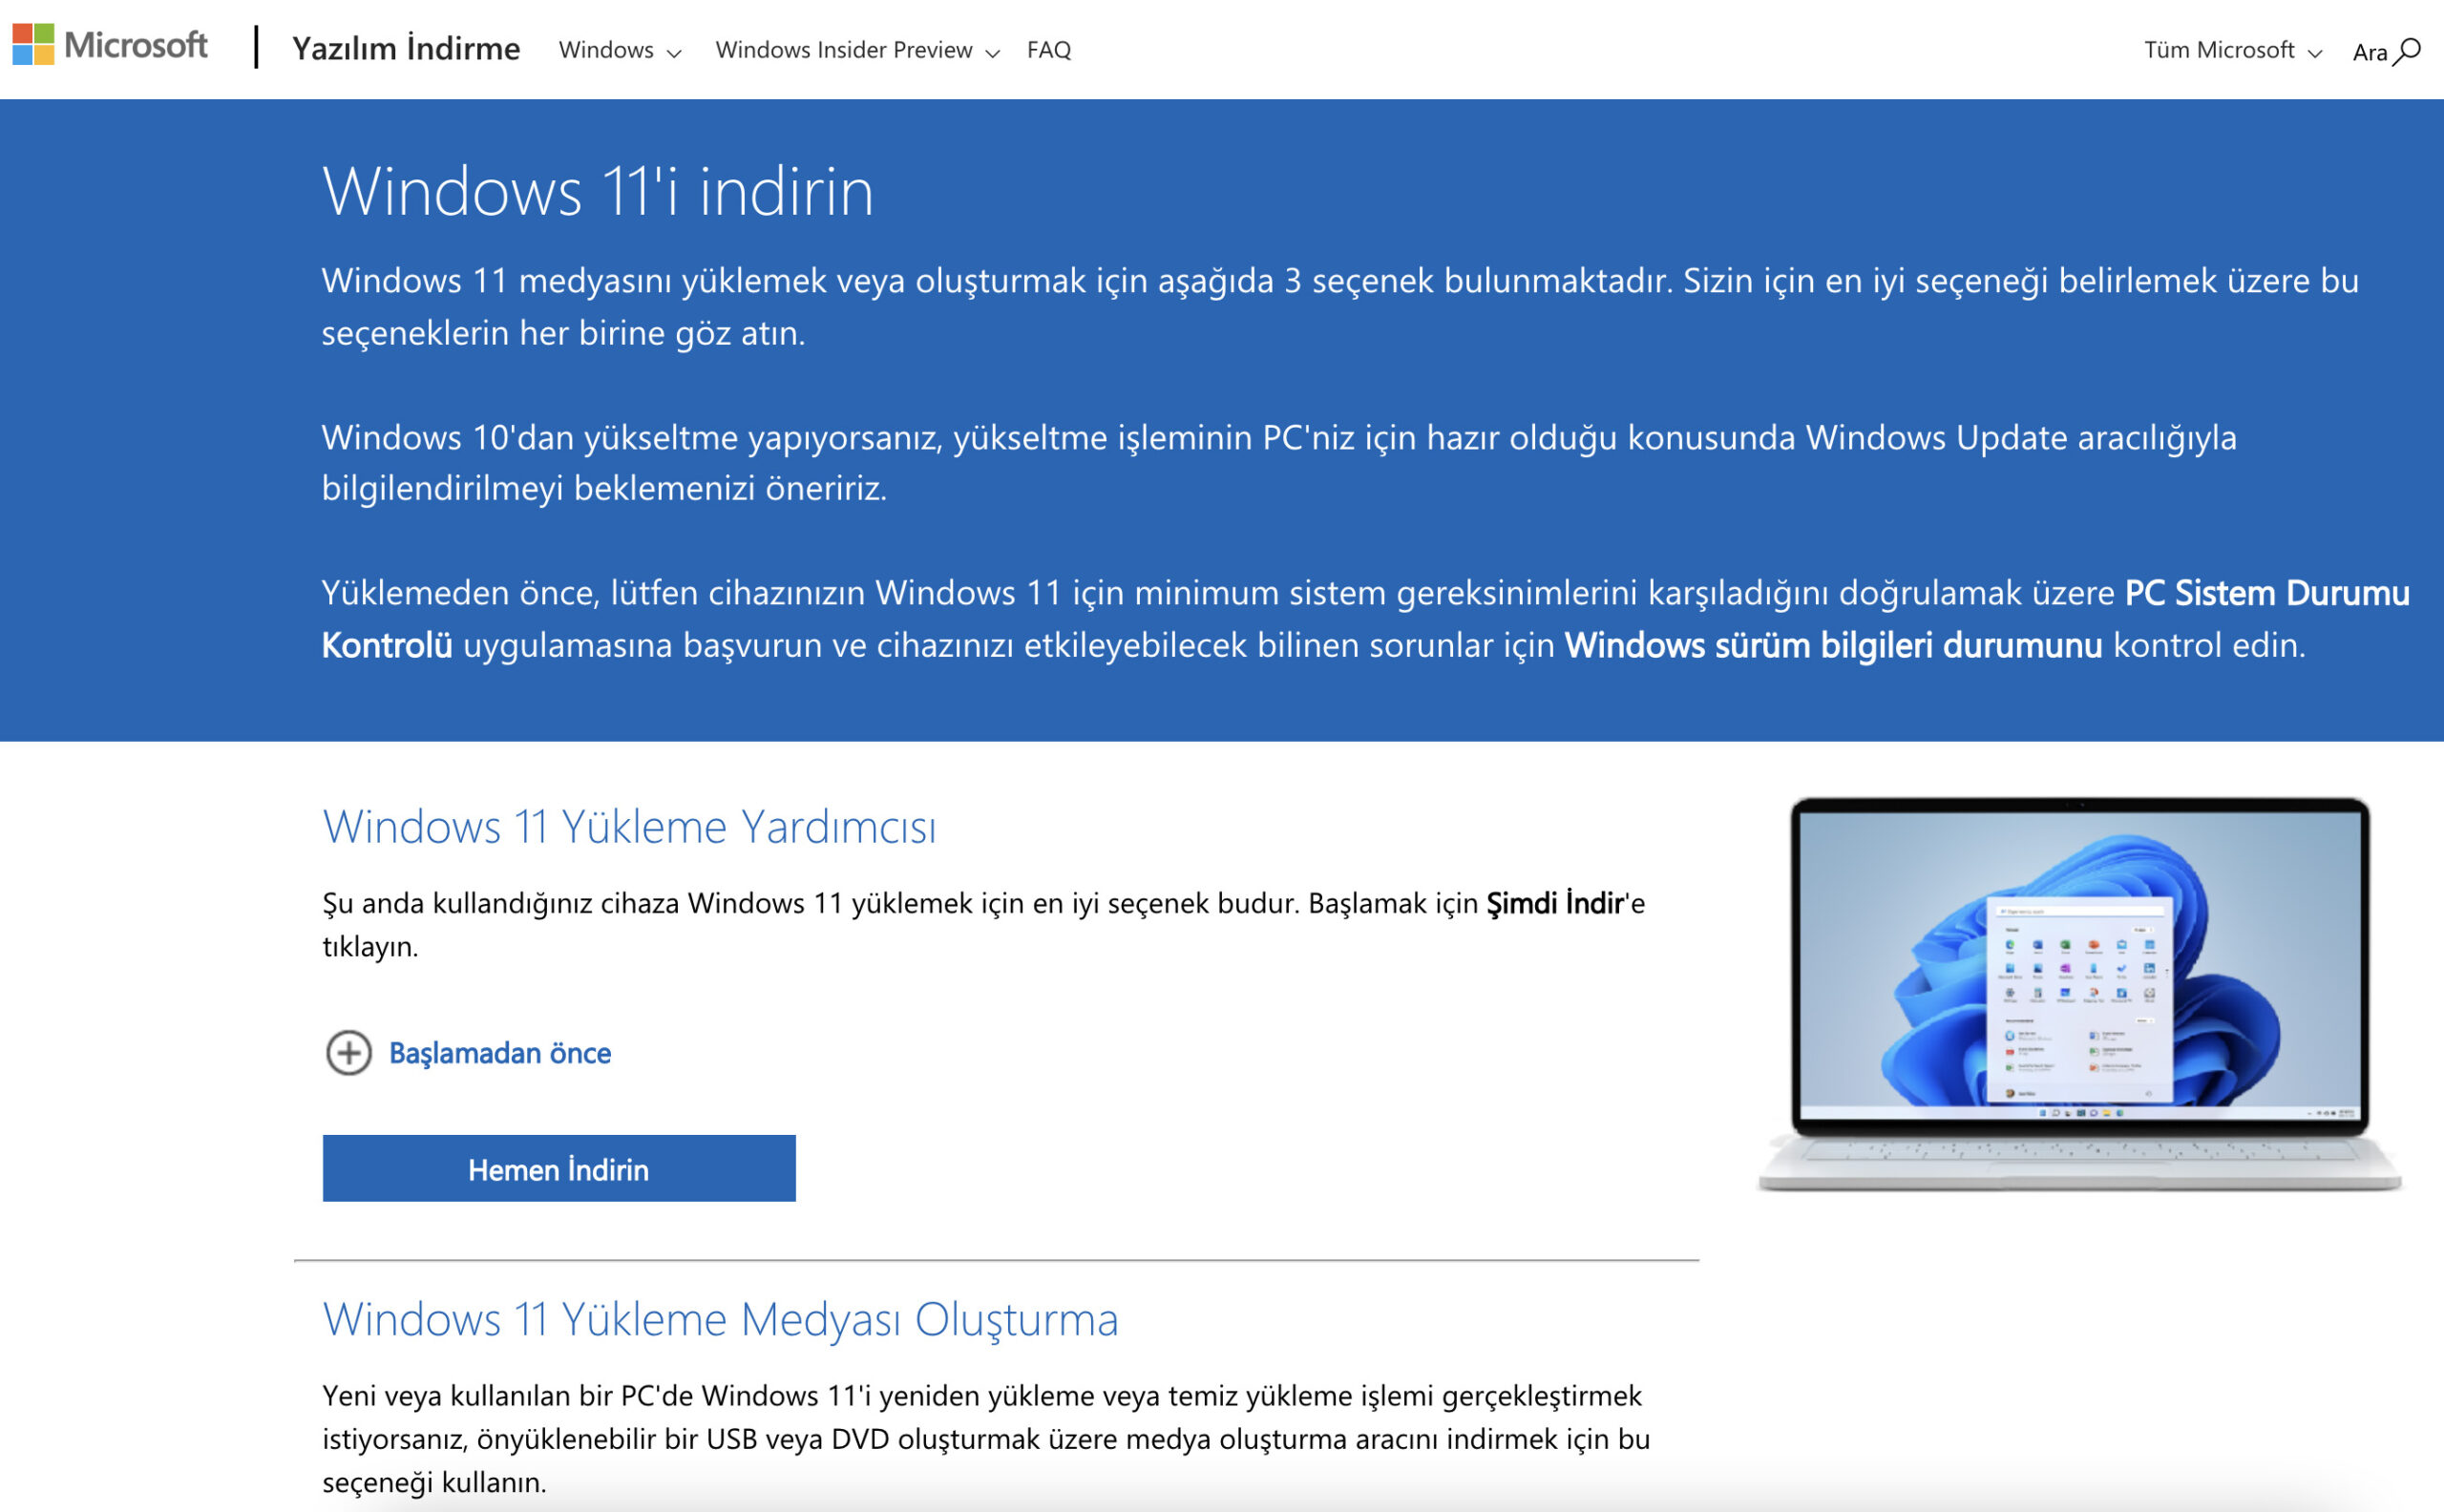
Task: Click the Hemen İndirin download button
Action: pos(558,1168)
